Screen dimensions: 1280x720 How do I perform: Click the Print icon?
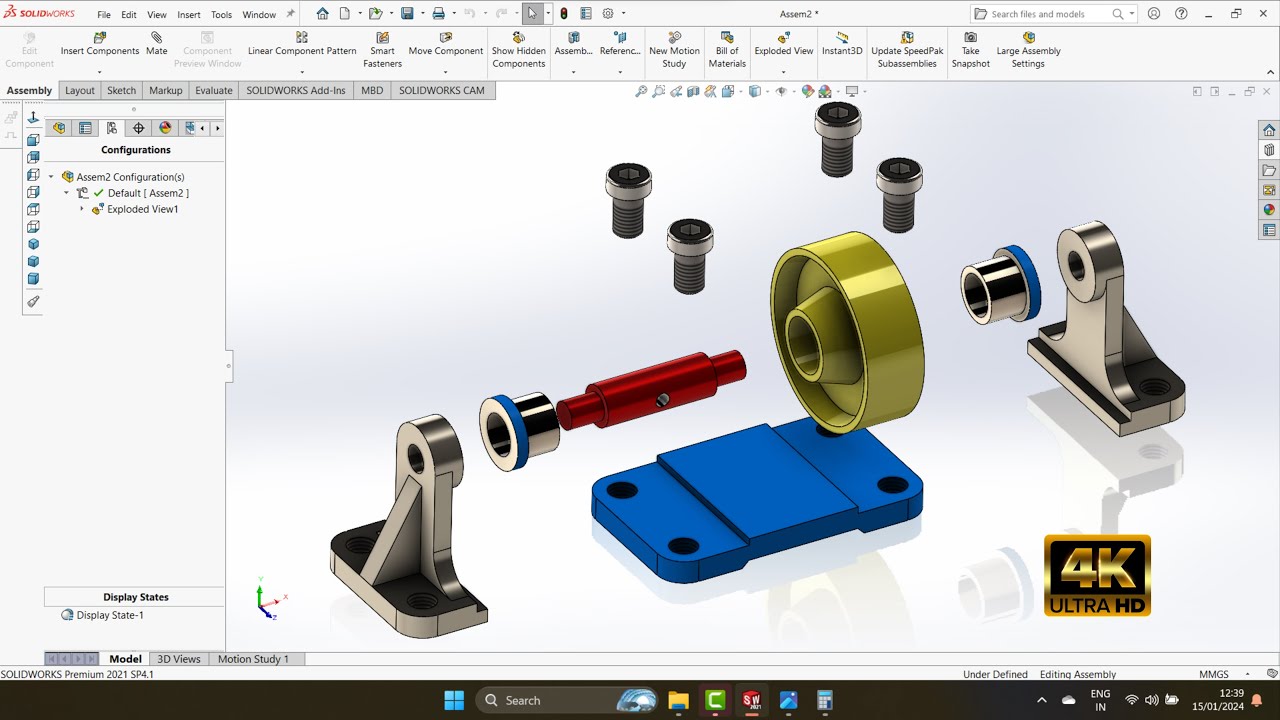pos(438,14)
